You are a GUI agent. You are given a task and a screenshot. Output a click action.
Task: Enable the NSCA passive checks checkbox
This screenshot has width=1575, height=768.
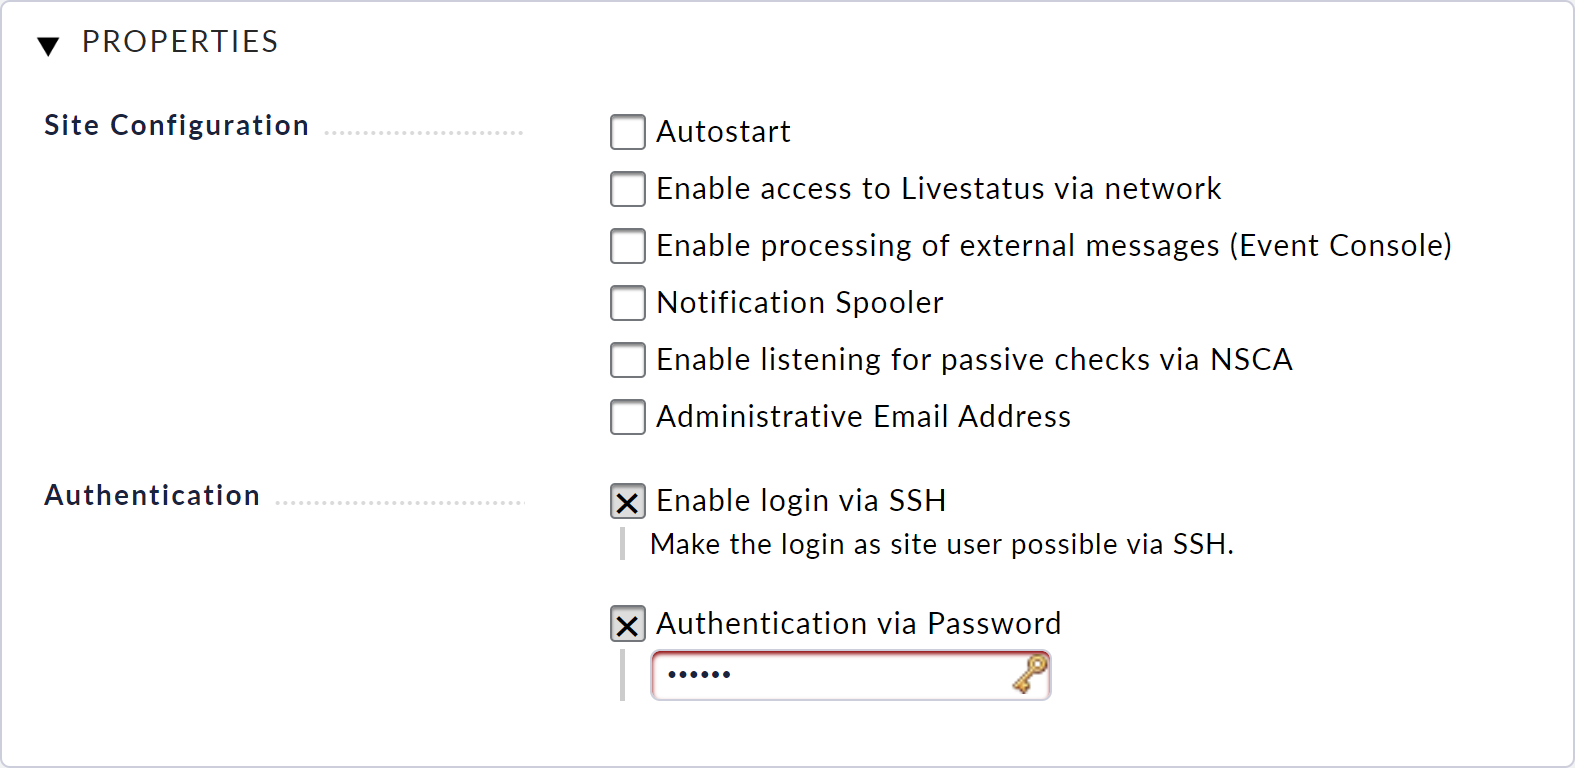pyautogui.click(x=628, y=360)
